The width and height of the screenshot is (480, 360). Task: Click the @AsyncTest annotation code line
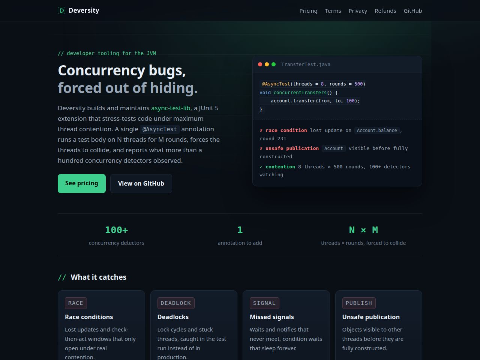click(x=313, y=84)
